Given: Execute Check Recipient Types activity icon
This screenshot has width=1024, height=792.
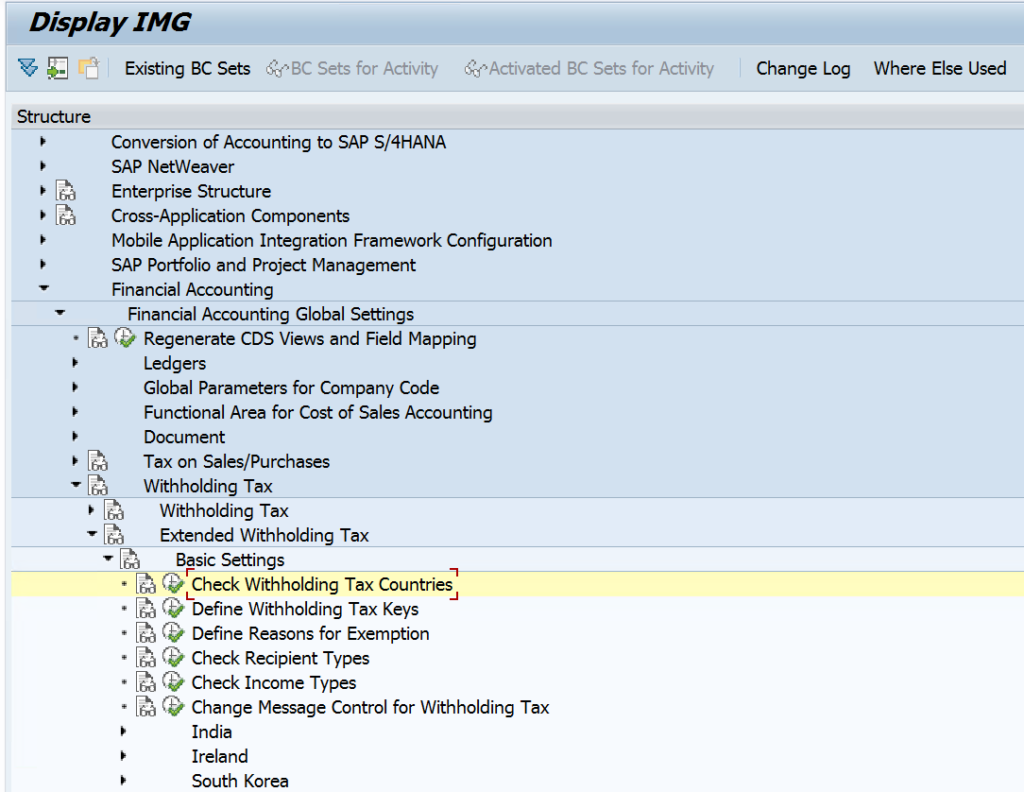Looking at the screenshot, I should [173, 657].
